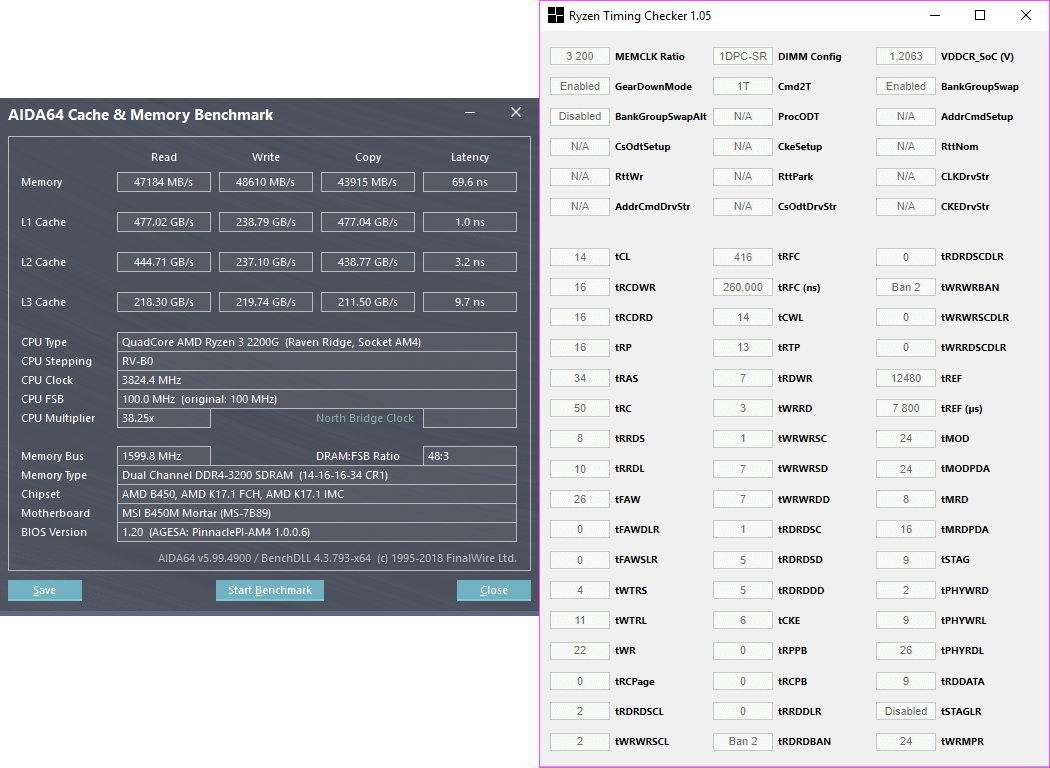Select the Memory Latency 69.6 ns value
The width and height of the screenshot is (1050, 768).
(470, 182)
